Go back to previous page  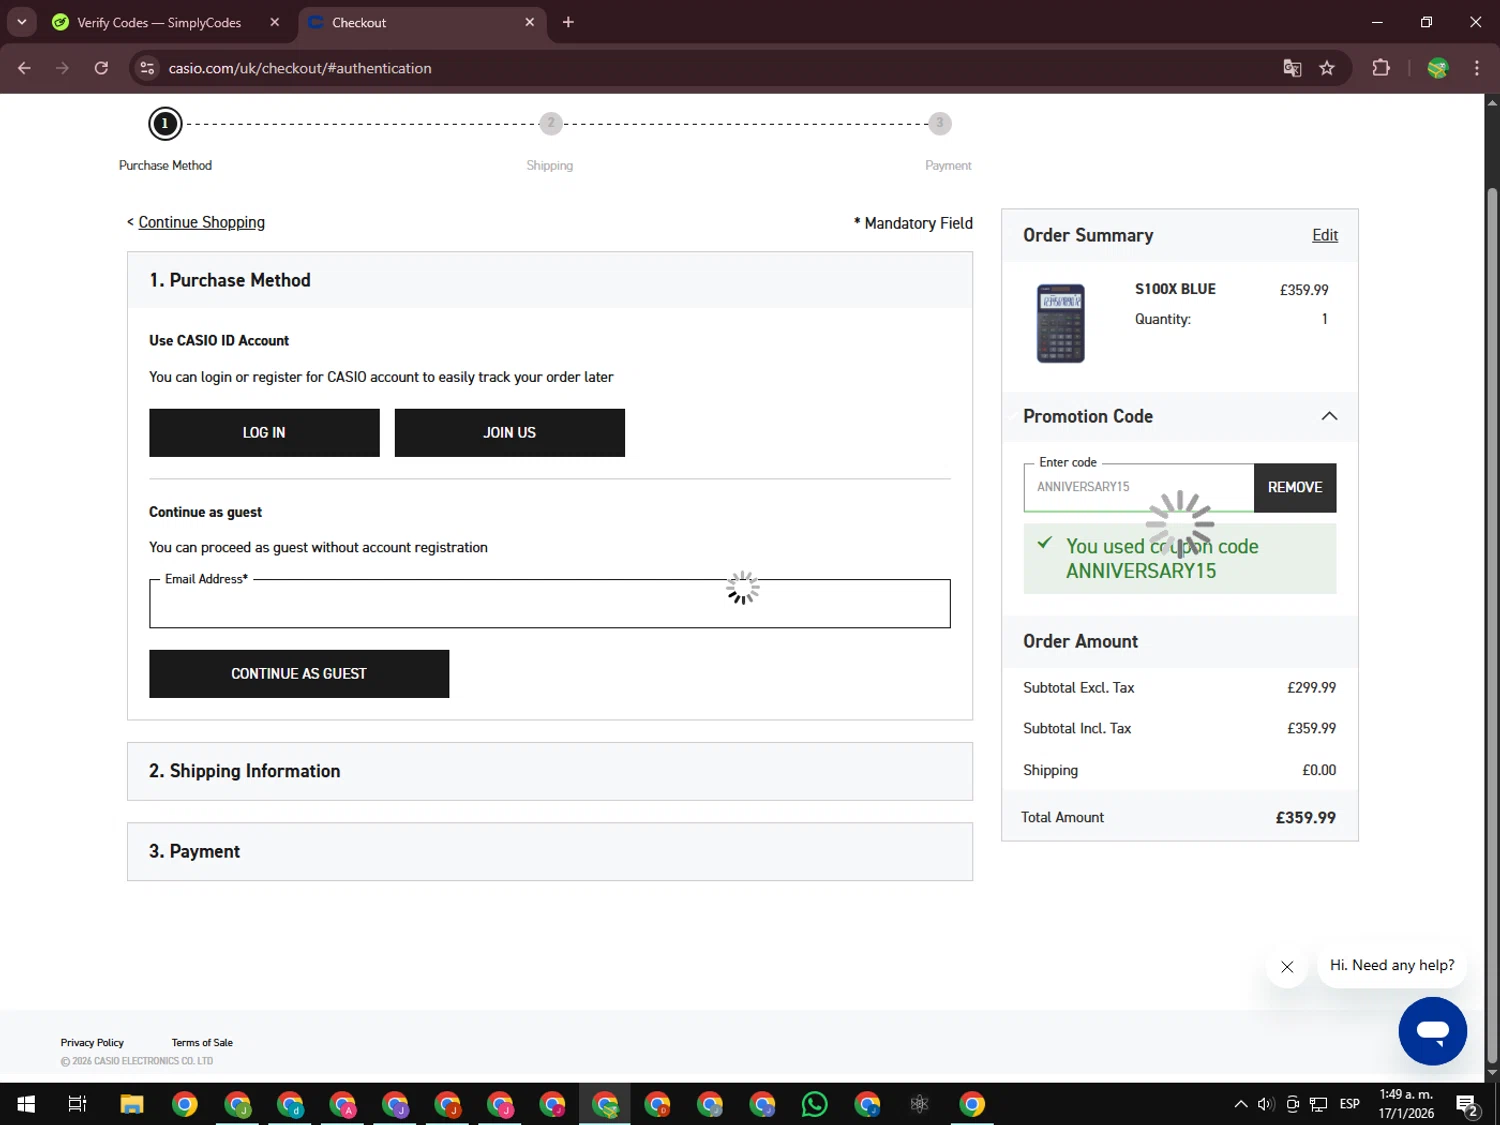pos(24,68)
